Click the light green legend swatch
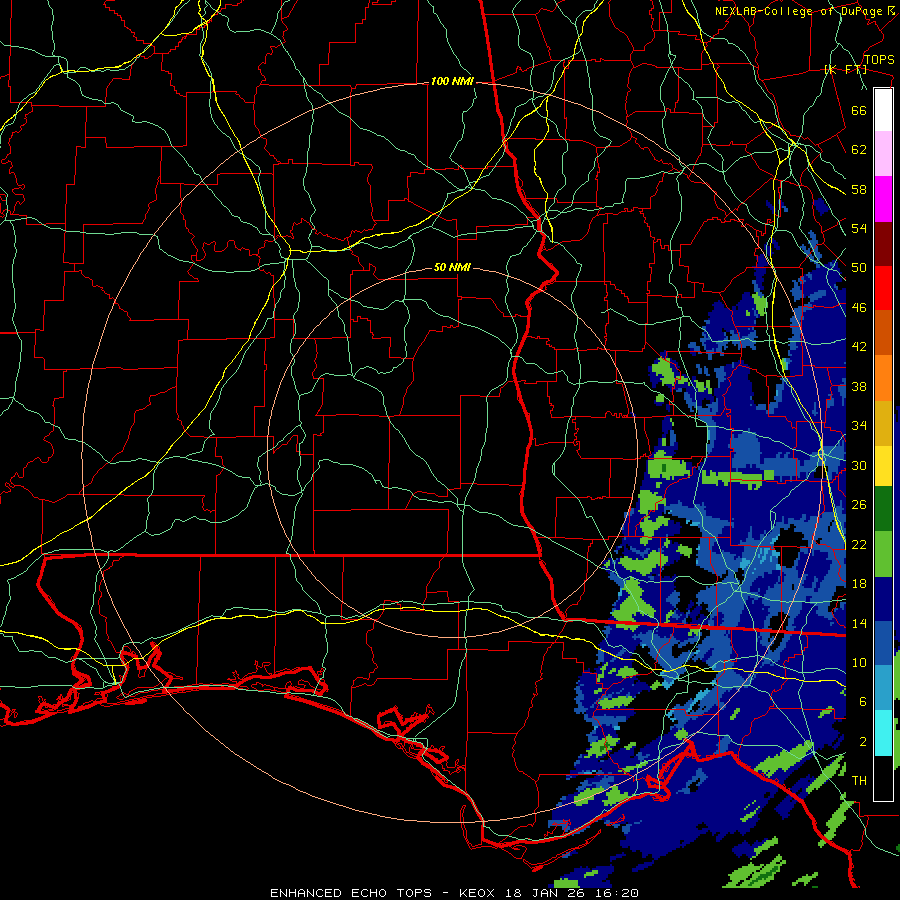 [x=883, y=554]
